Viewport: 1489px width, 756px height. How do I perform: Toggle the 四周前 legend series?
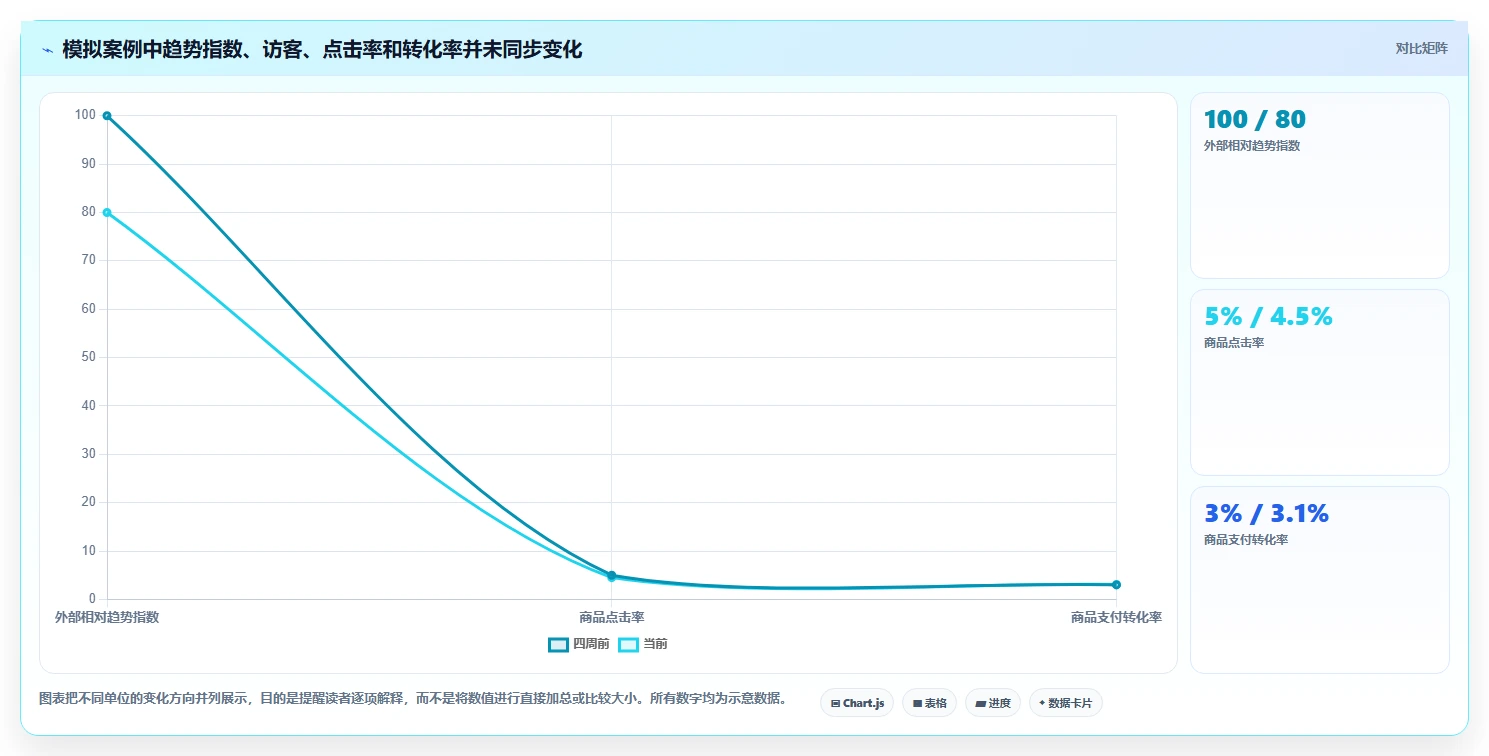[x=579, y=644]
